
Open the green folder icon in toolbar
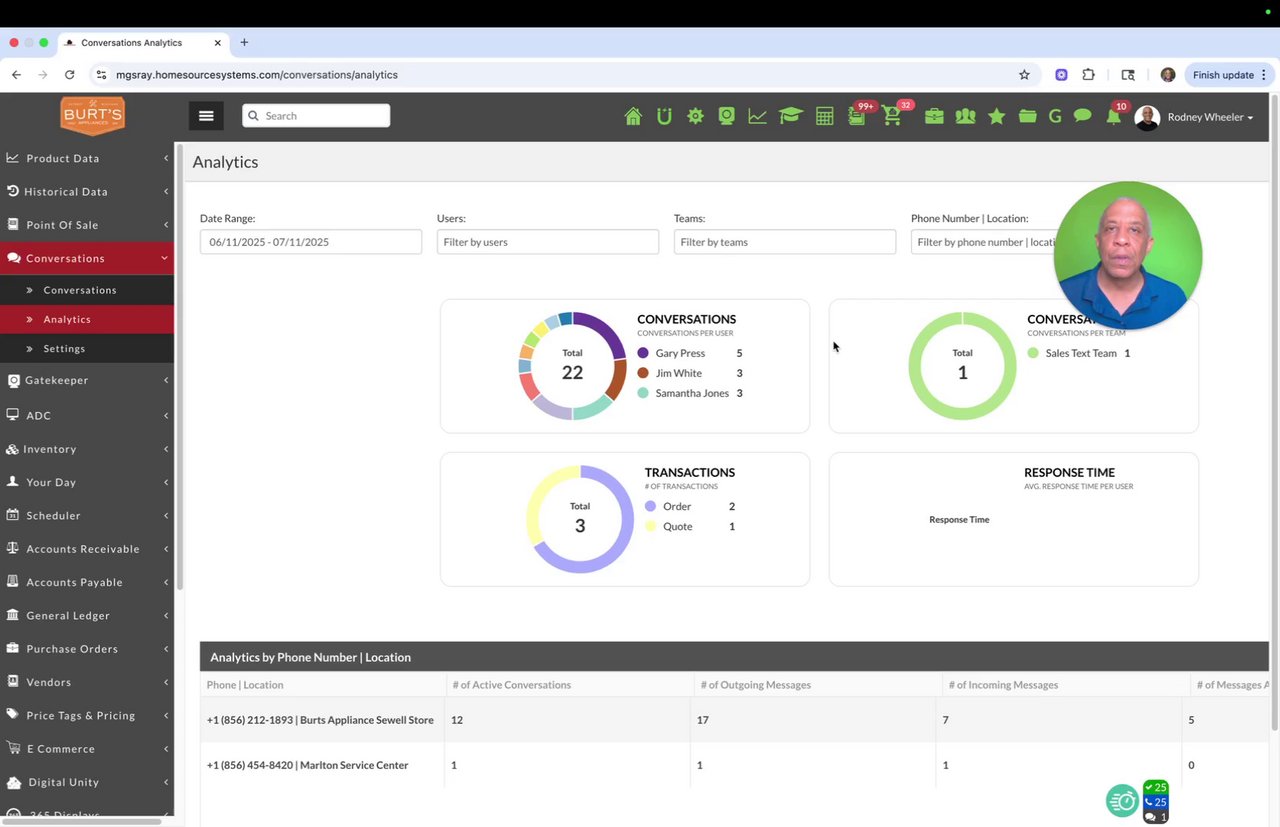pos(1027,116)
